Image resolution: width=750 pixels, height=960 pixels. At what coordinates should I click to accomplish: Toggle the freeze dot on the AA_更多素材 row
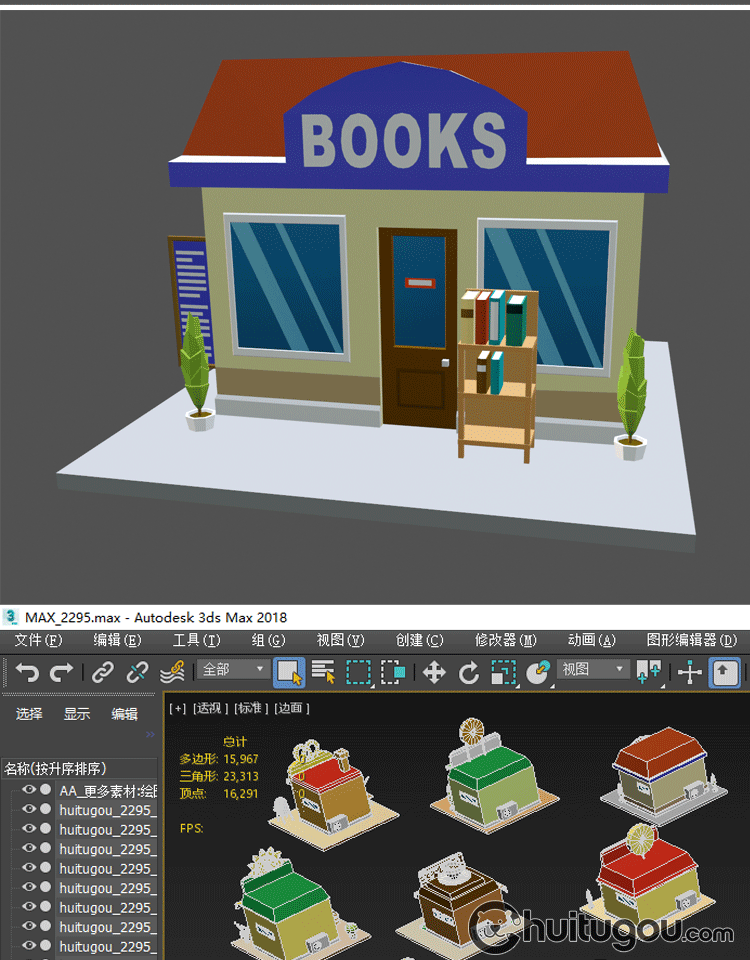[x=45, y=790]
